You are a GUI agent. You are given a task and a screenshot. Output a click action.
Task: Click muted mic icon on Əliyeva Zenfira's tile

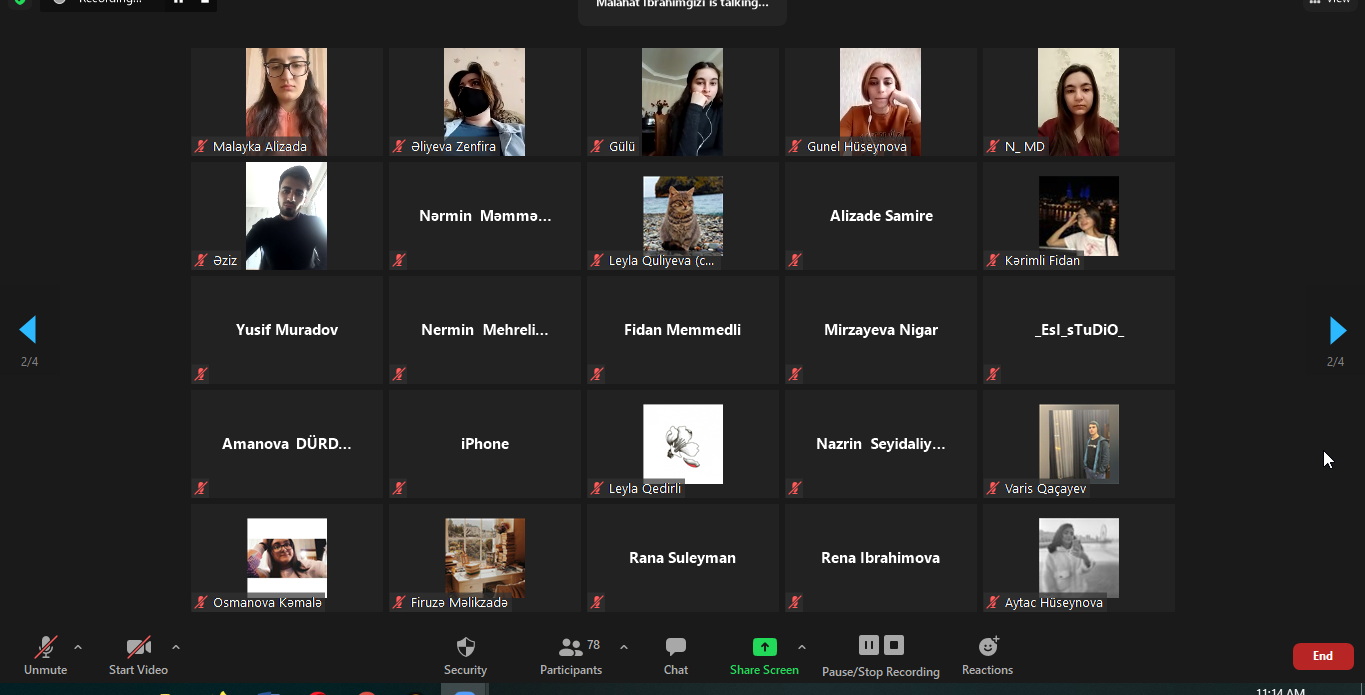click(399, 146)
